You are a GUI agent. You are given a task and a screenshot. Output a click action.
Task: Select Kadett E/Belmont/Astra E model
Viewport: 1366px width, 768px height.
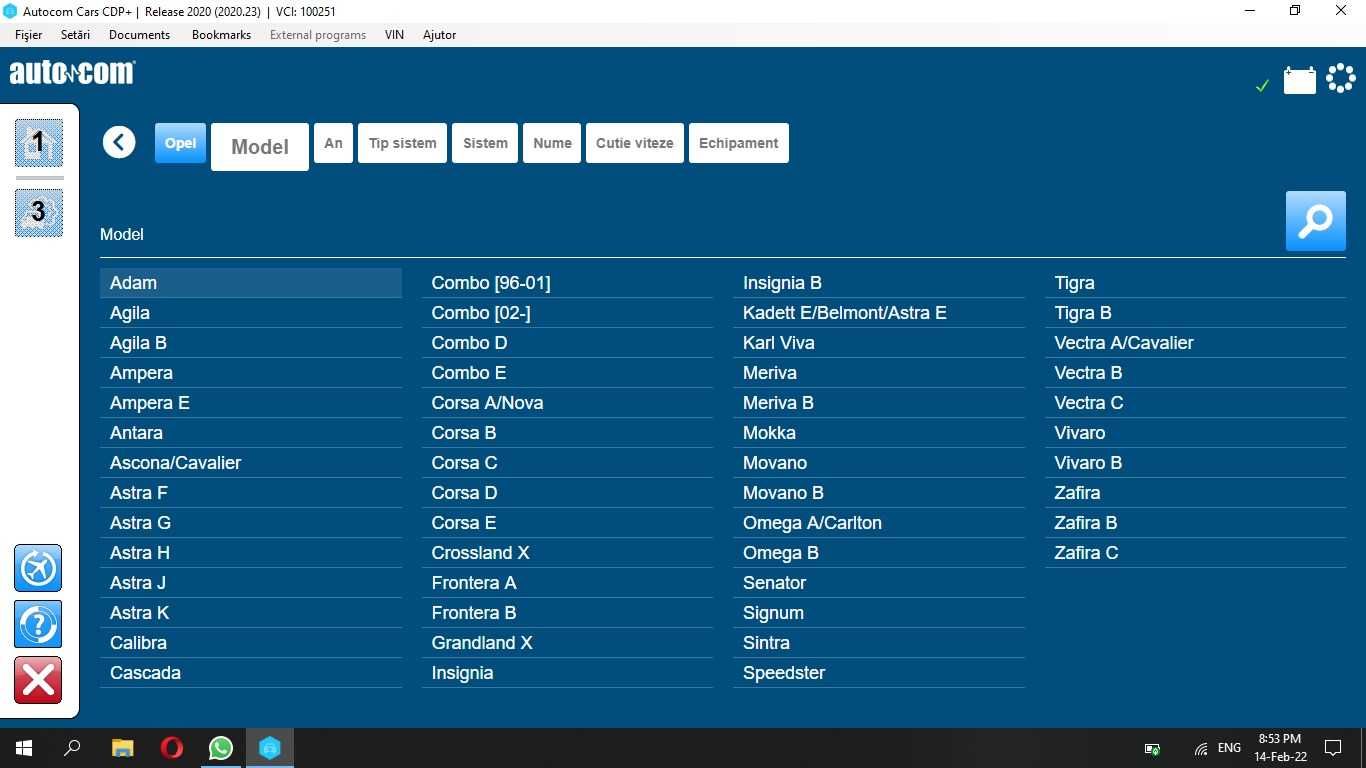(879, 313)
